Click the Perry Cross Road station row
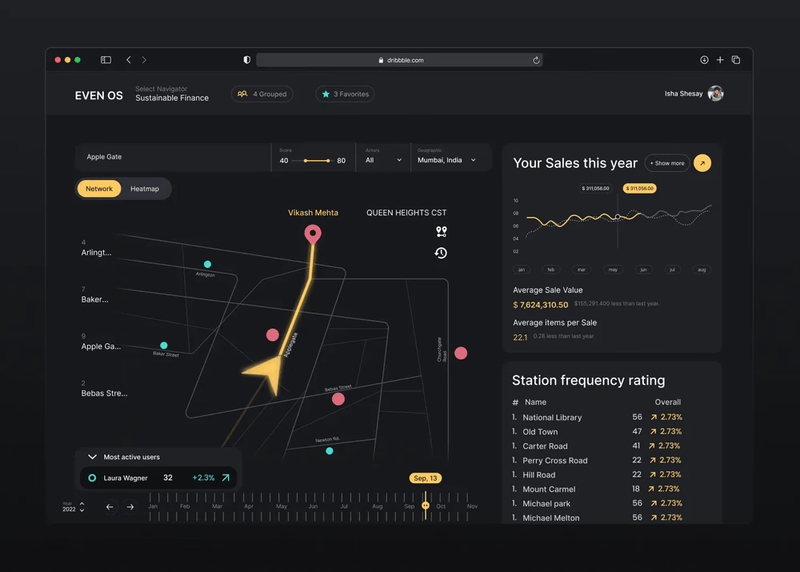The width and height of the screenshot is (800, 572). pos(597,460)
